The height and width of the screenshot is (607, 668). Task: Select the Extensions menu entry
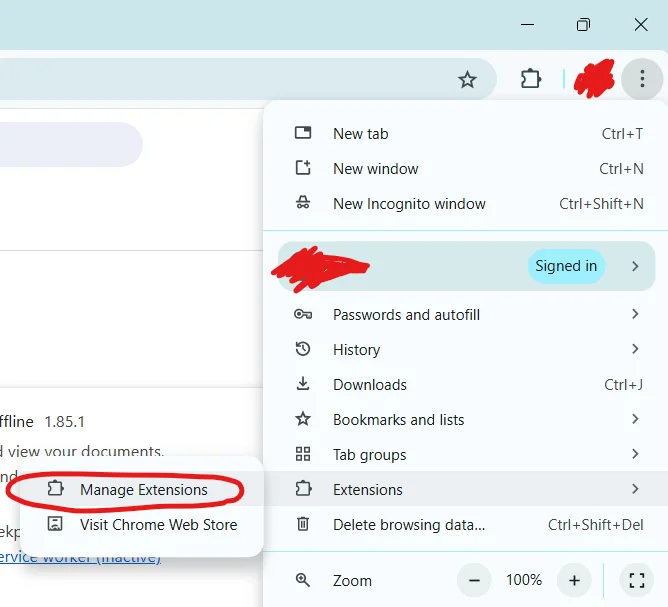tap(465, 489)
